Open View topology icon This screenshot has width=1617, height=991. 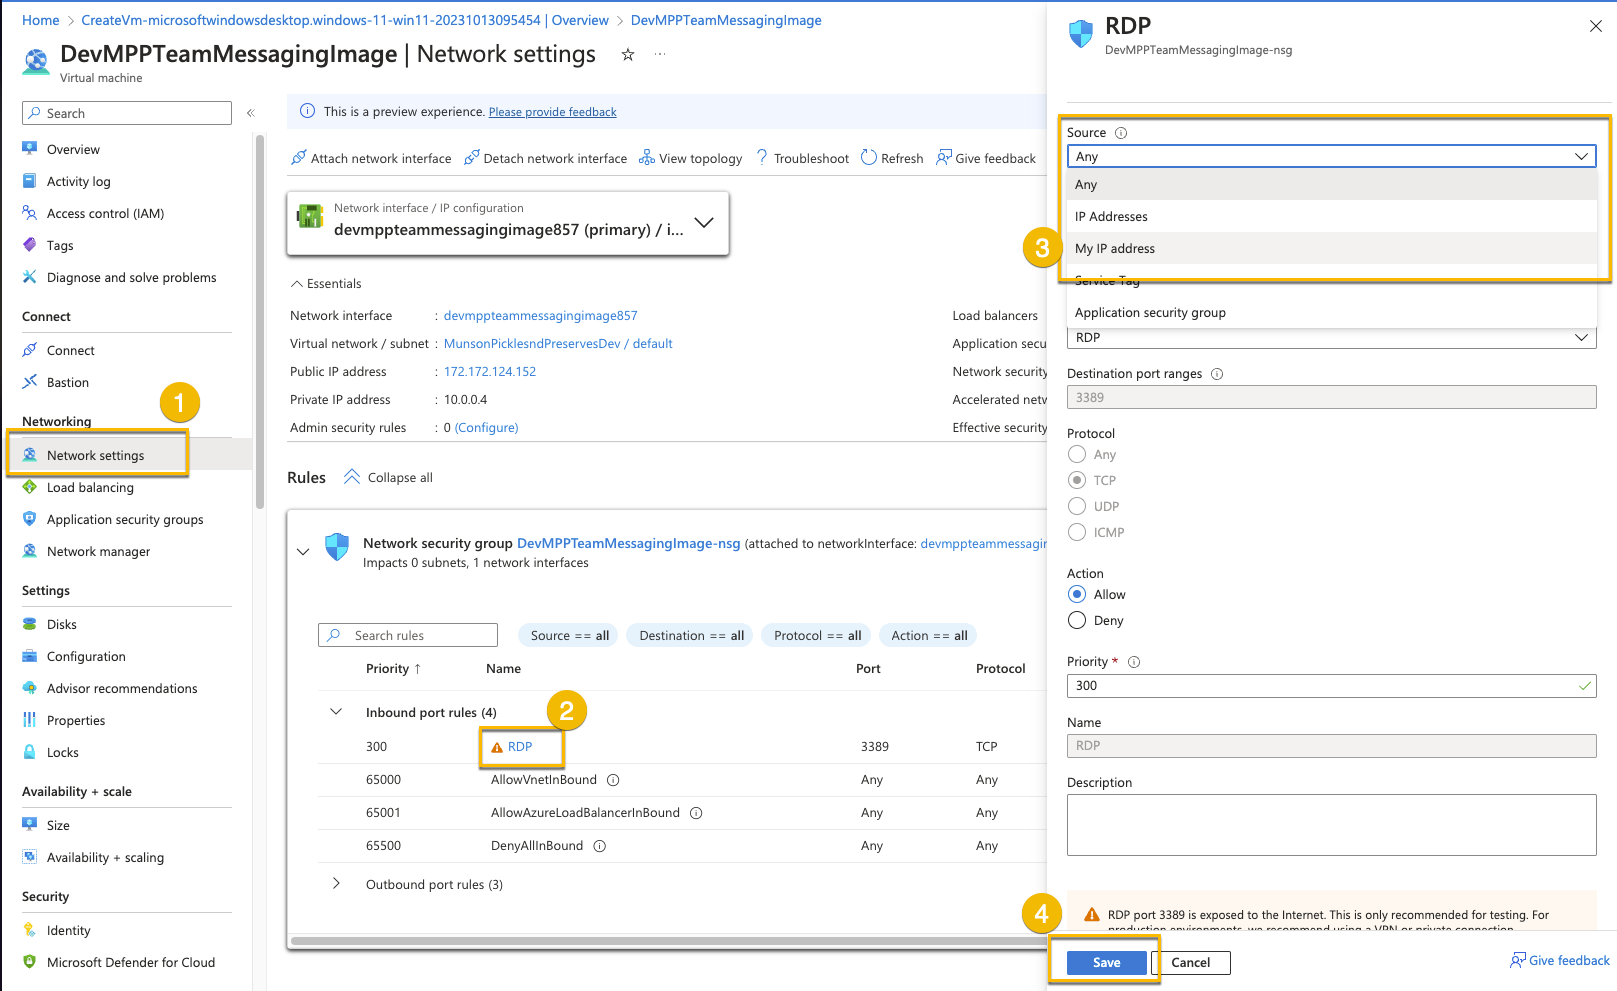coord(647,158)
